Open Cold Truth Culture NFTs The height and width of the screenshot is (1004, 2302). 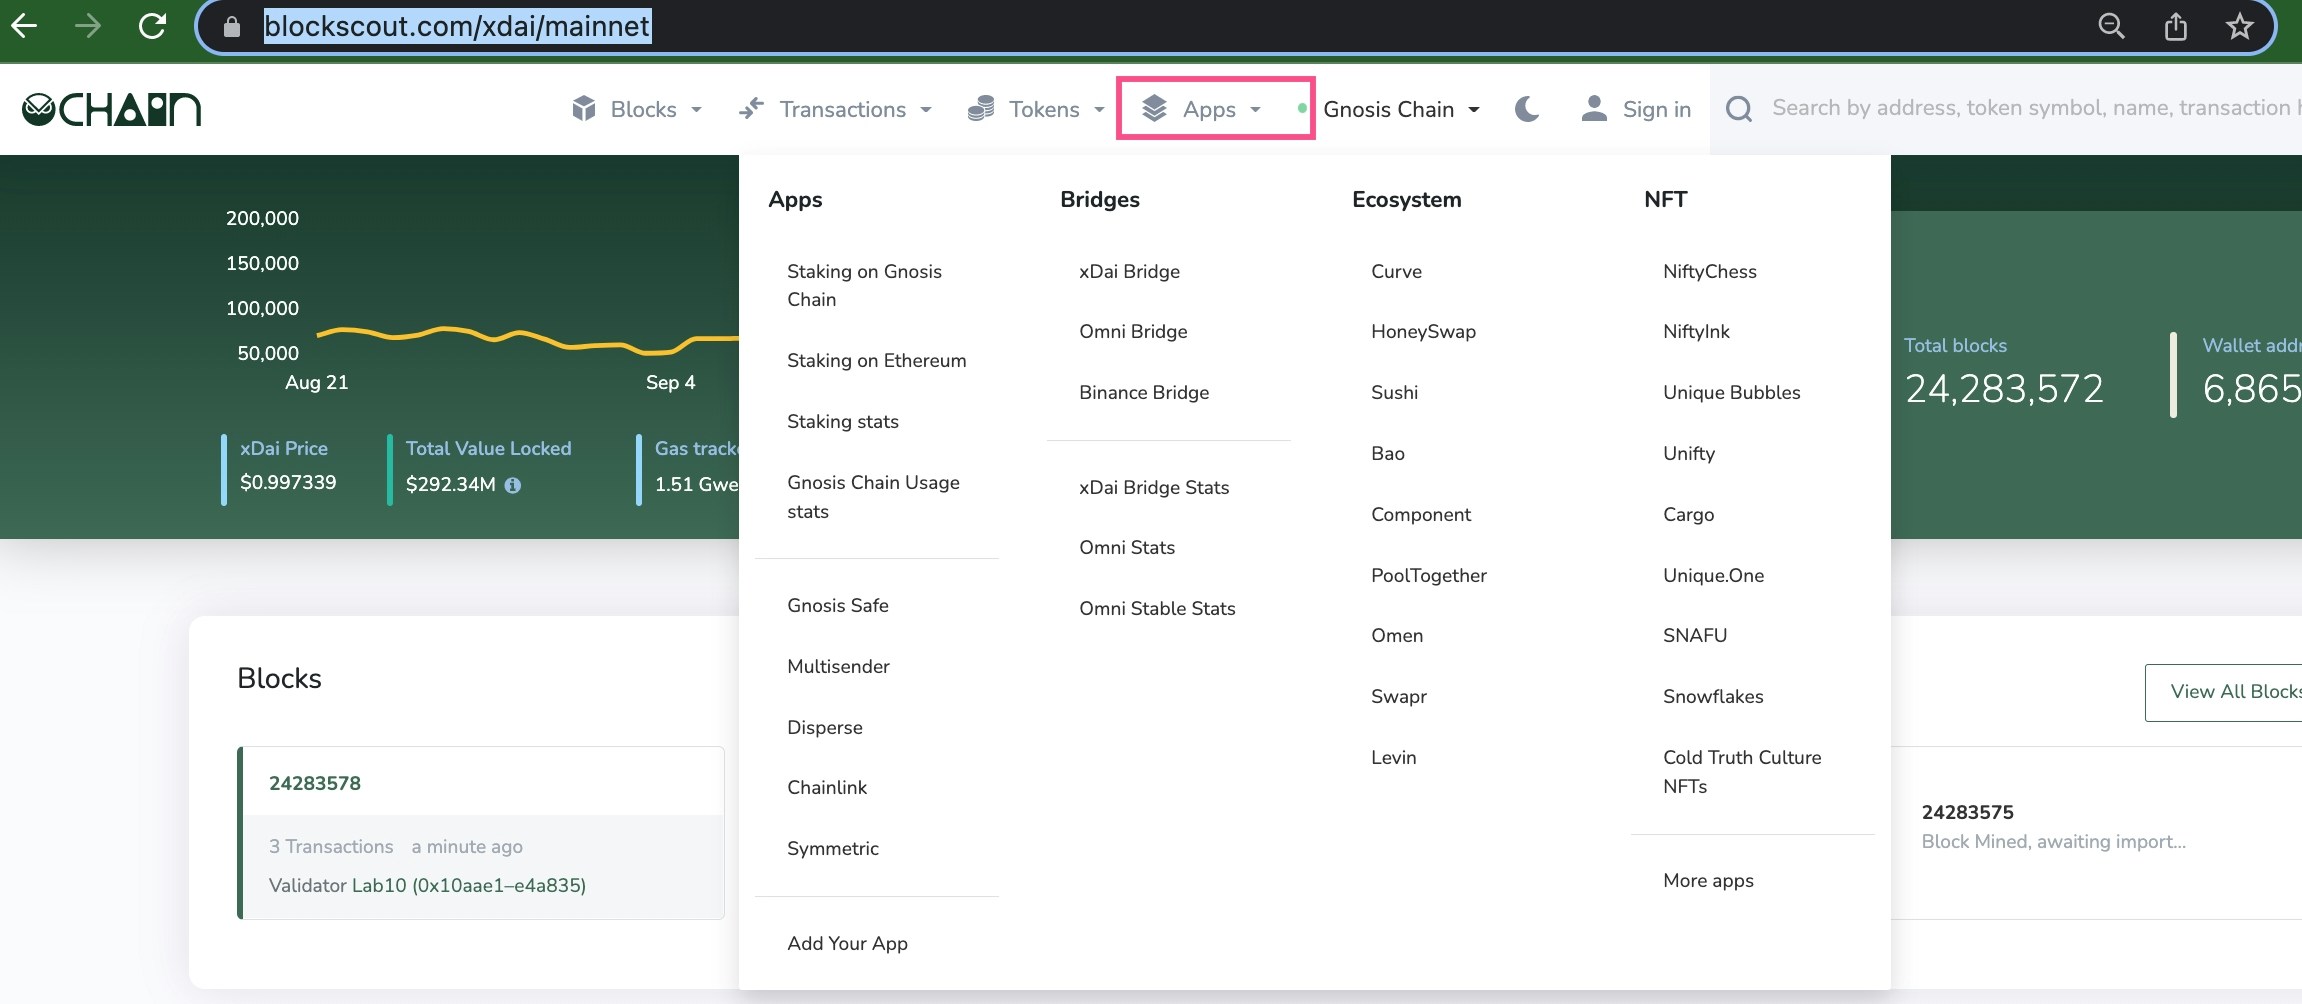(1742, 771)
